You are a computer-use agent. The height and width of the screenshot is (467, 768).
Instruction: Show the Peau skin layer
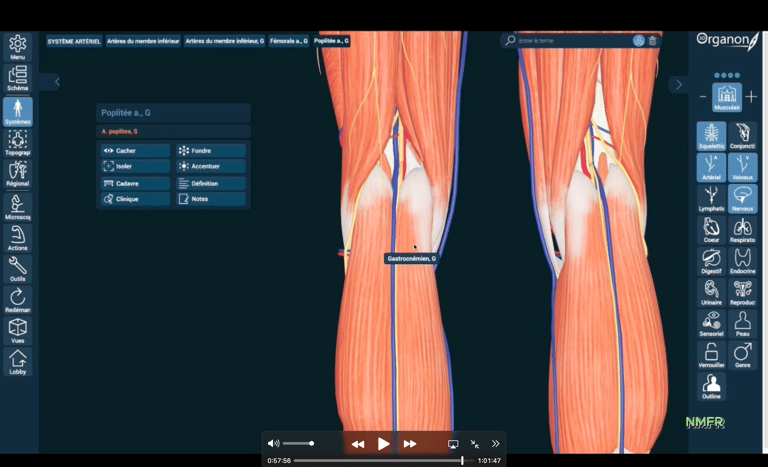(743, 324)
